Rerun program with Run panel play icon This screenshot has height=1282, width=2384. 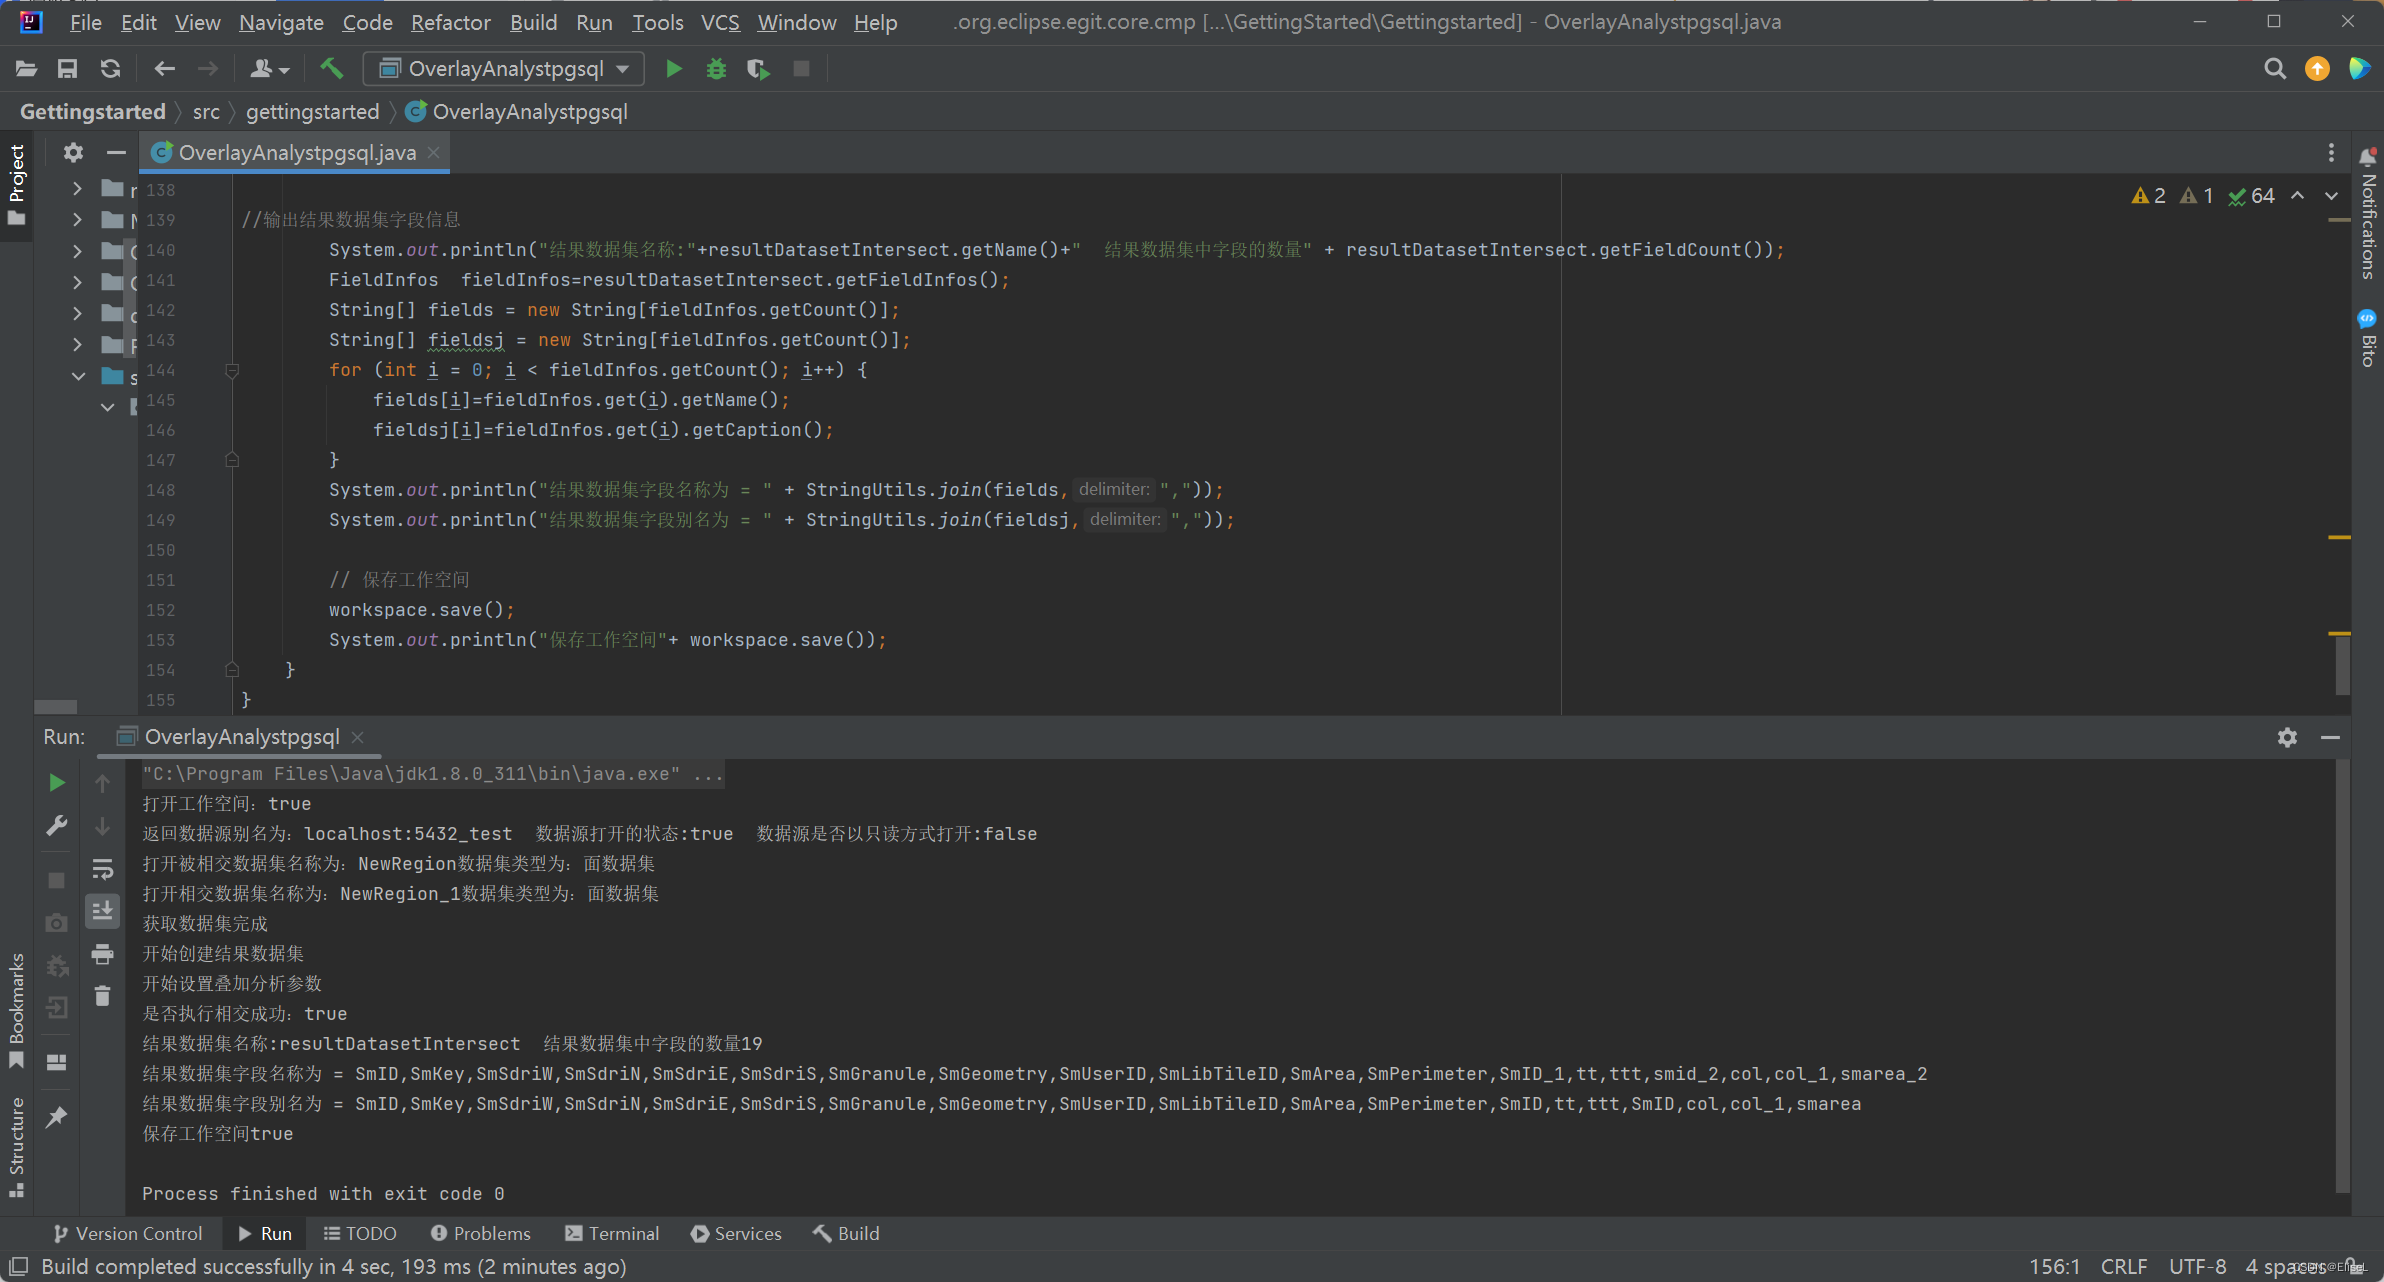click(x=57, y=783)
